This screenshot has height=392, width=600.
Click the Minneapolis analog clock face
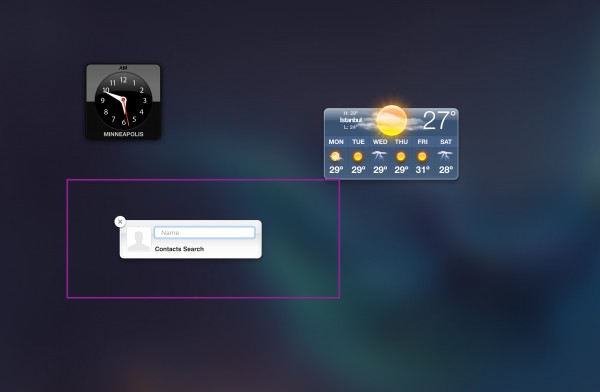pyautogui.click(x=123, y=101)
